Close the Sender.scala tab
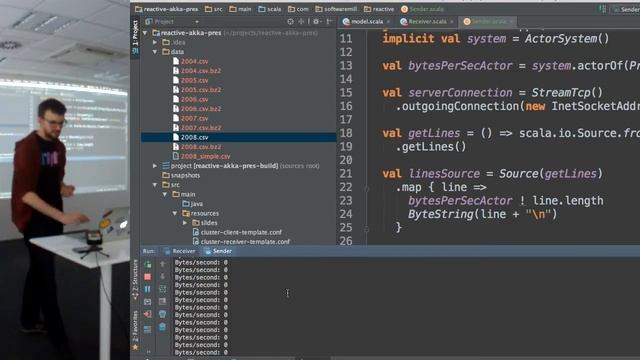This screenshot has height=360, width=640. click(x=511, y=21)
